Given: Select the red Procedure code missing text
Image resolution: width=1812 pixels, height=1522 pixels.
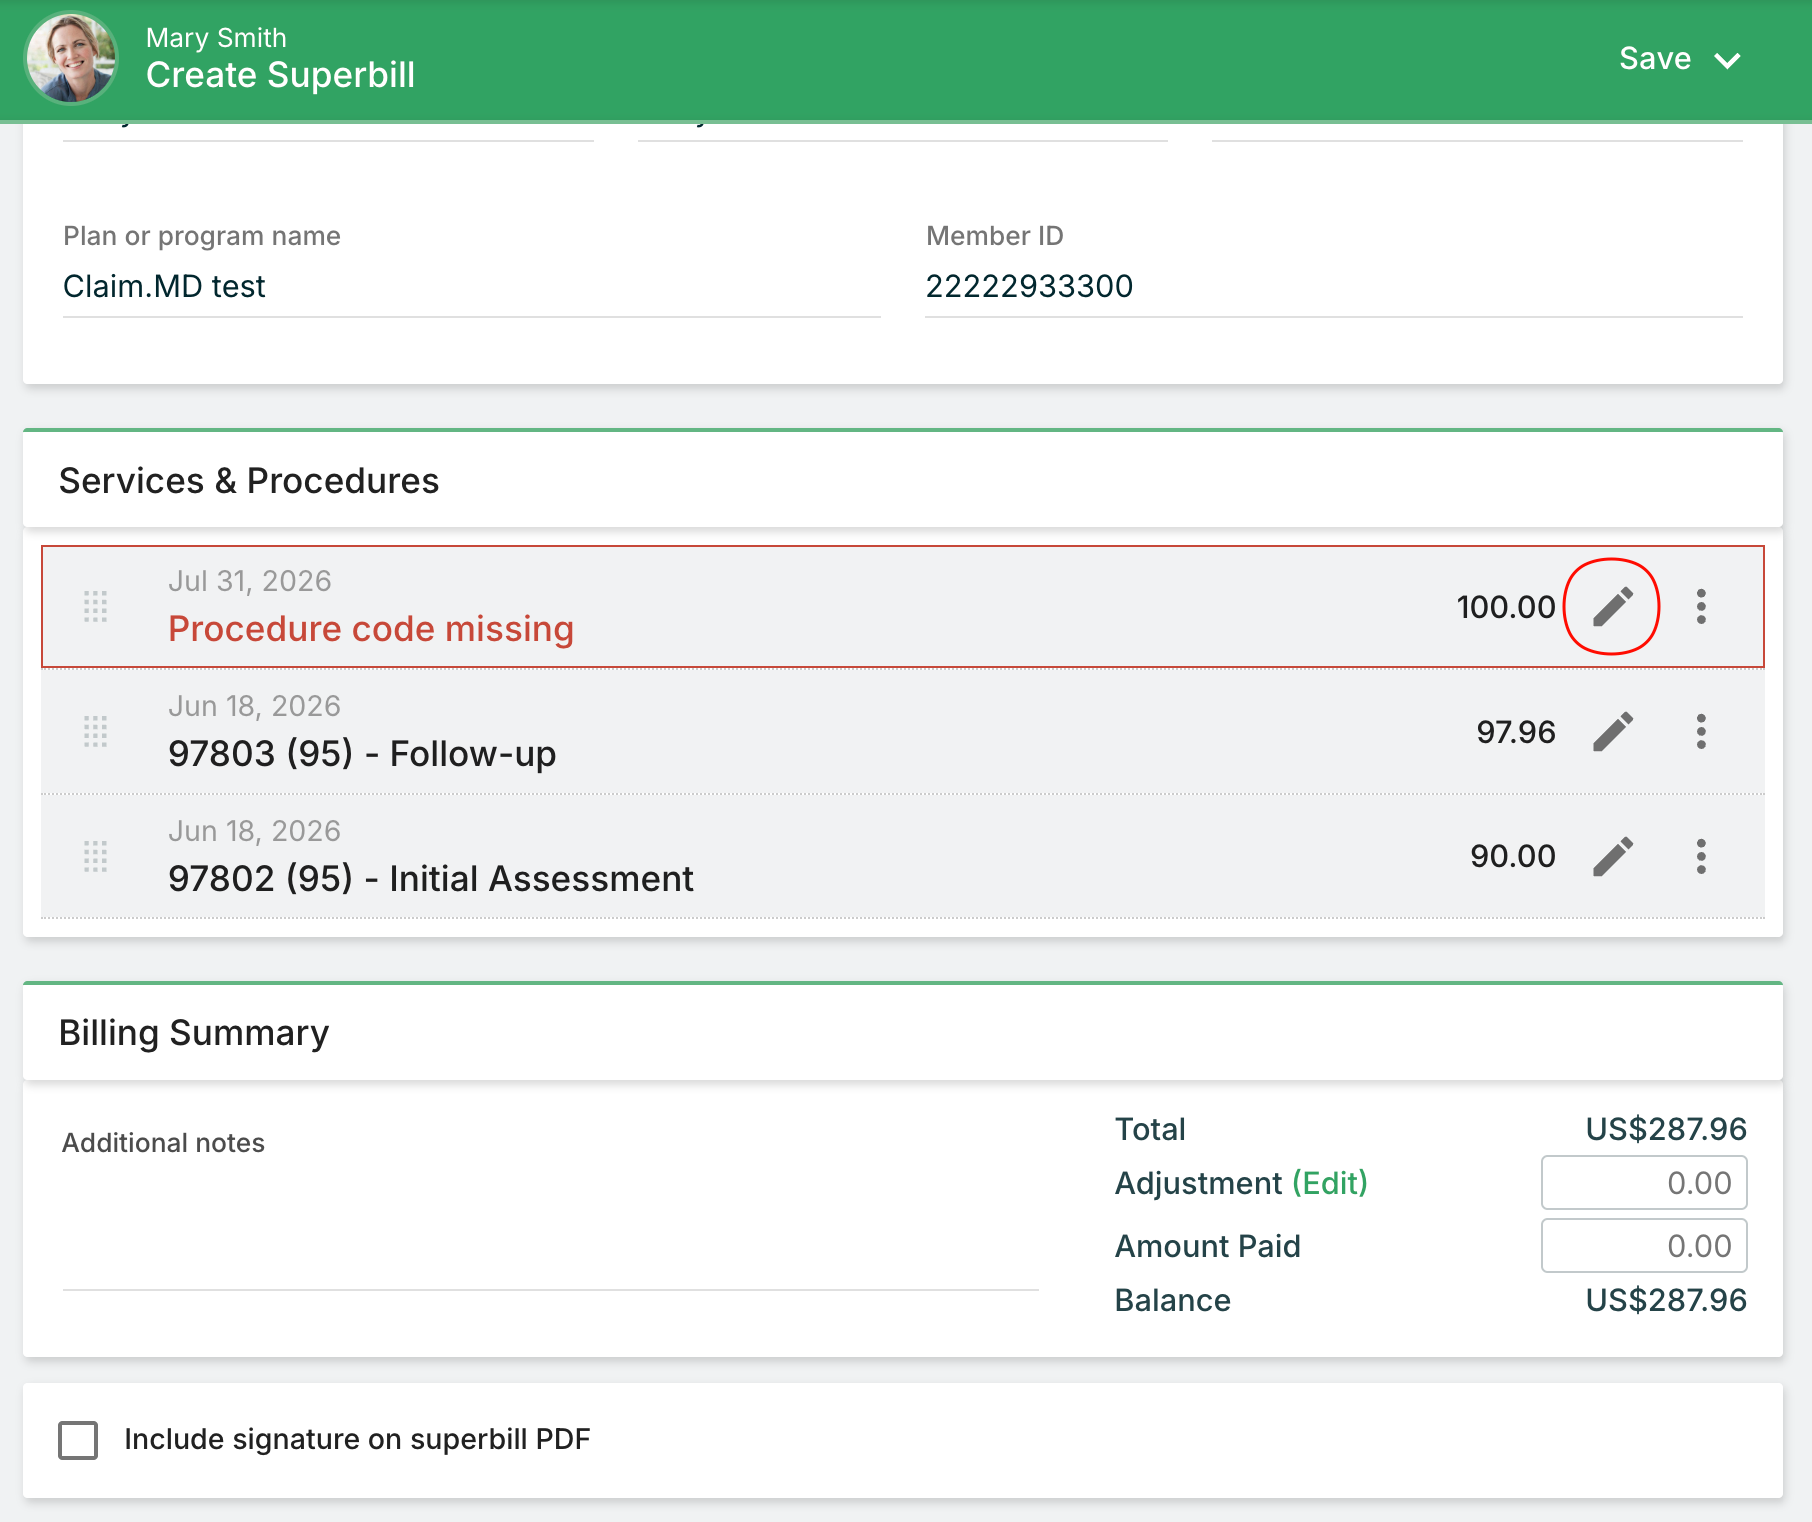Looking at the screenshot, I should [x=371, y=629].
